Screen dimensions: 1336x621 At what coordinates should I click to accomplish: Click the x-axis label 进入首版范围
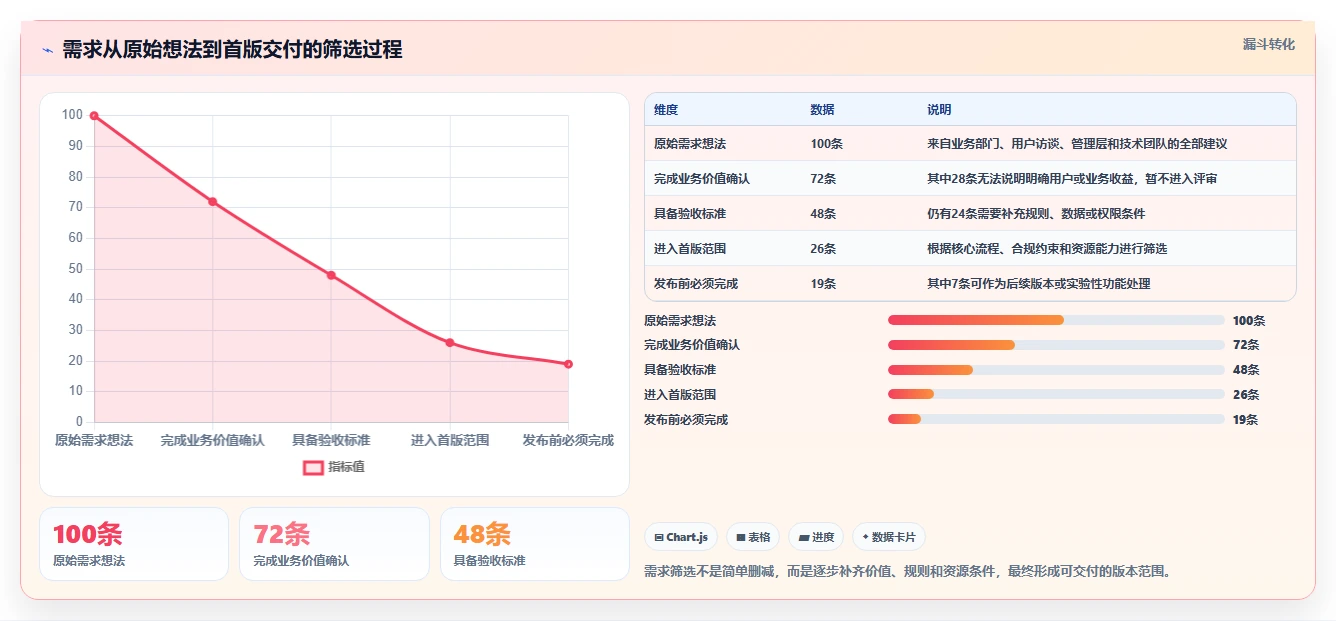tap(450, 440)
